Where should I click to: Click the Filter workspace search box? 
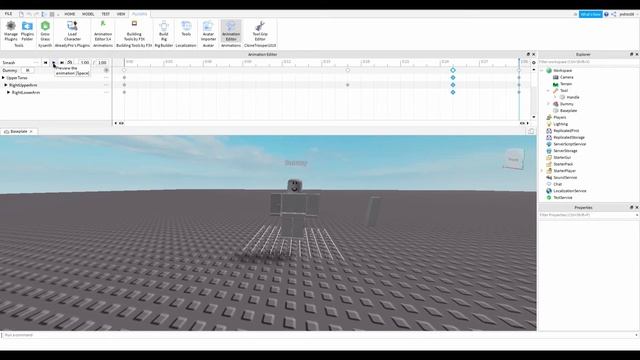588,62
